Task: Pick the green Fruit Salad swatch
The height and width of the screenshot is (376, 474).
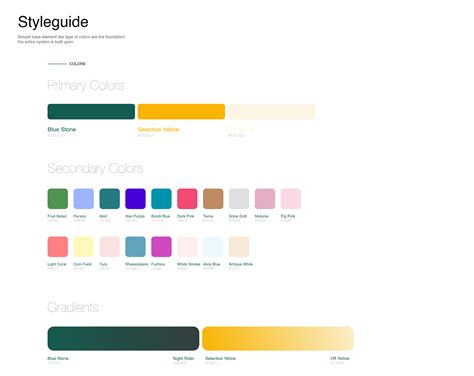Action: (58, 199)
